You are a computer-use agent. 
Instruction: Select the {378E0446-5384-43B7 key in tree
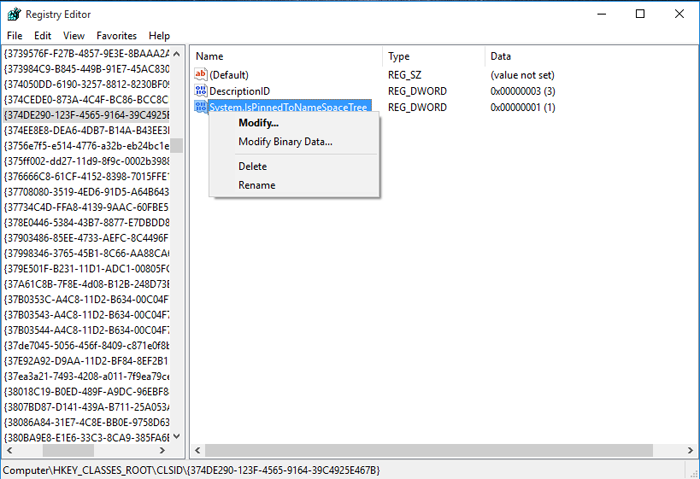click(x=87, y=223)
